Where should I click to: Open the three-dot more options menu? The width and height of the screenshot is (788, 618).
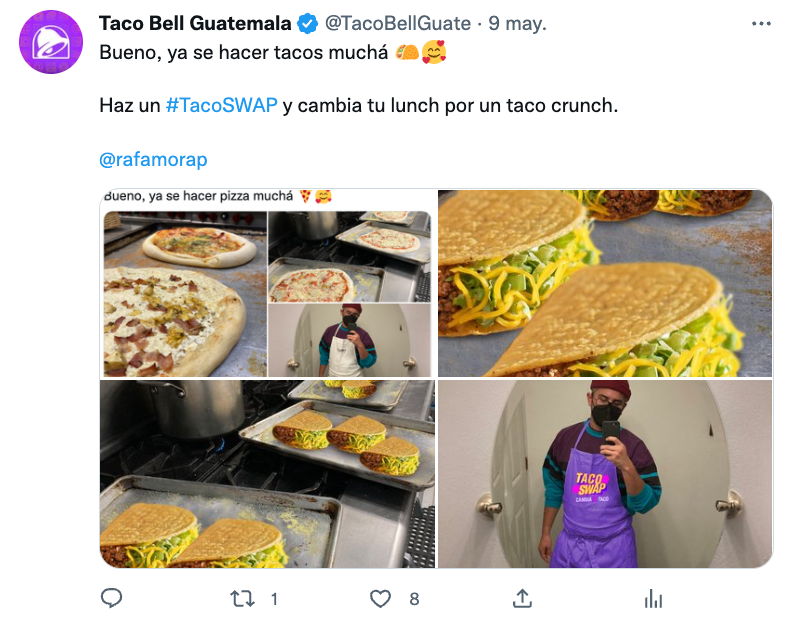pos(761,24)
